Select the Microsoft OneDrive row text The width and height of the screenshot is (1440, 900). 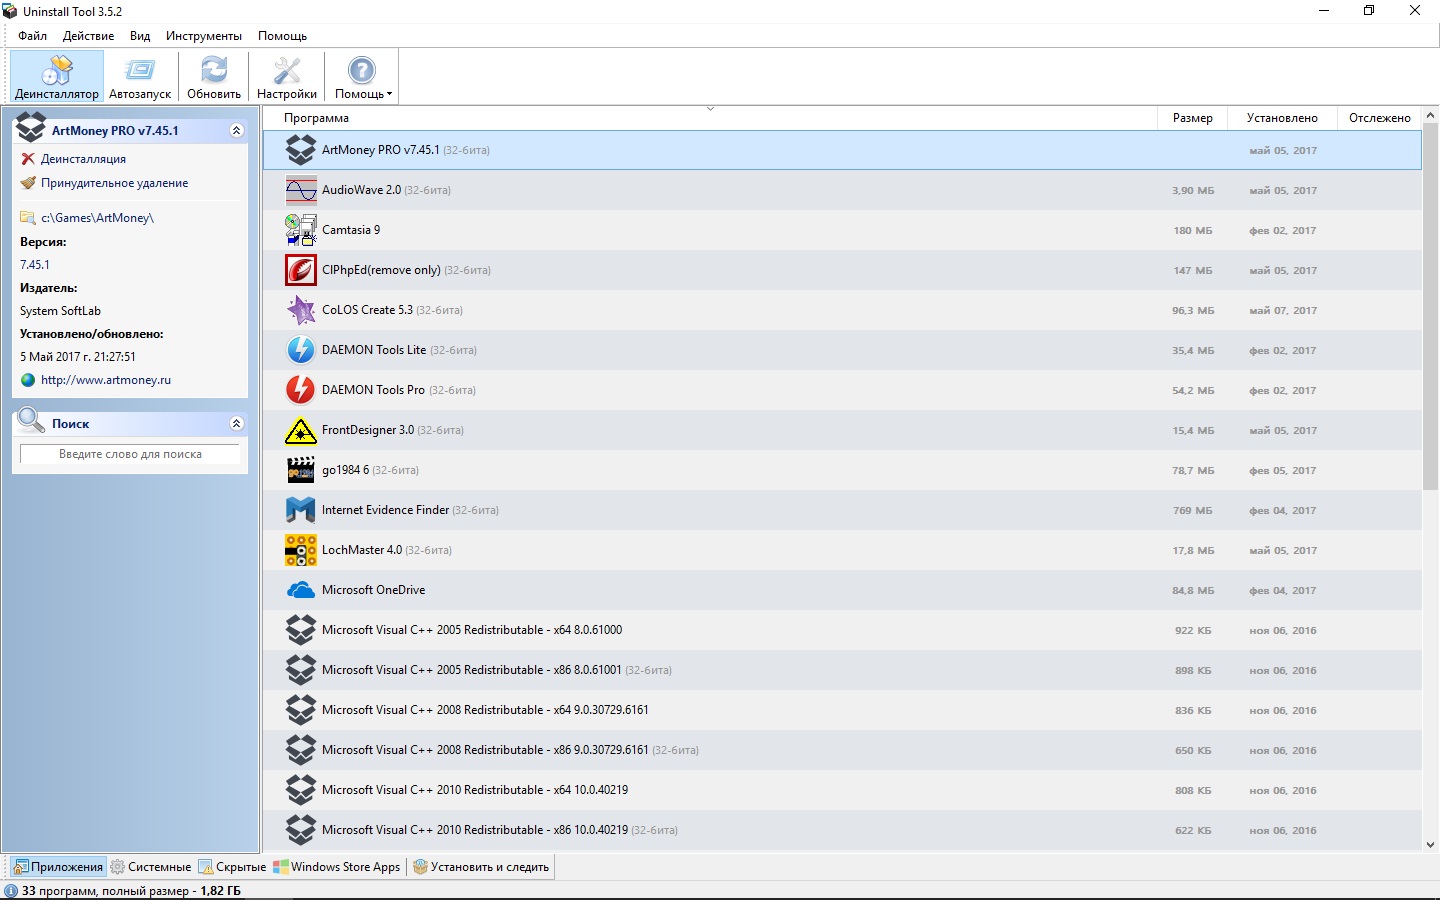[374, 590]
